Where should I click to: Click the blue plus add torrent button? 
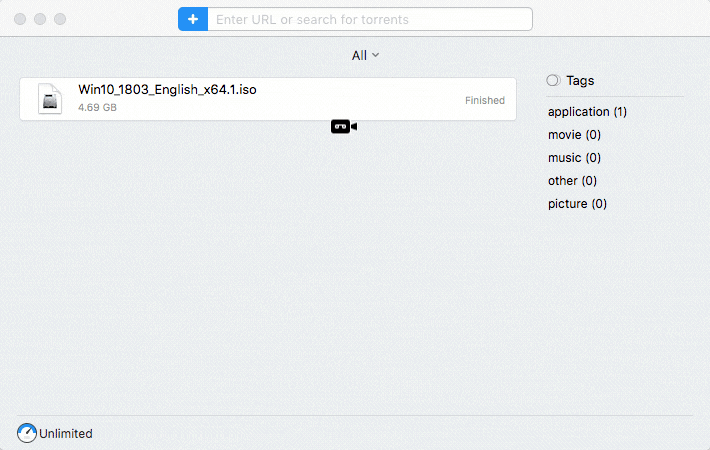click(193, 19)
